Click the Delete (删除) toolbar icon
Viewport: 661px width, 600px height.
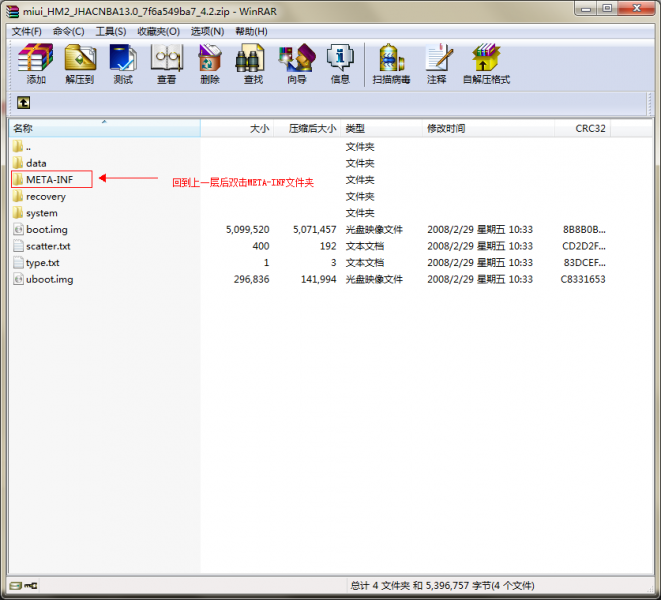click(x=210, y=64)
